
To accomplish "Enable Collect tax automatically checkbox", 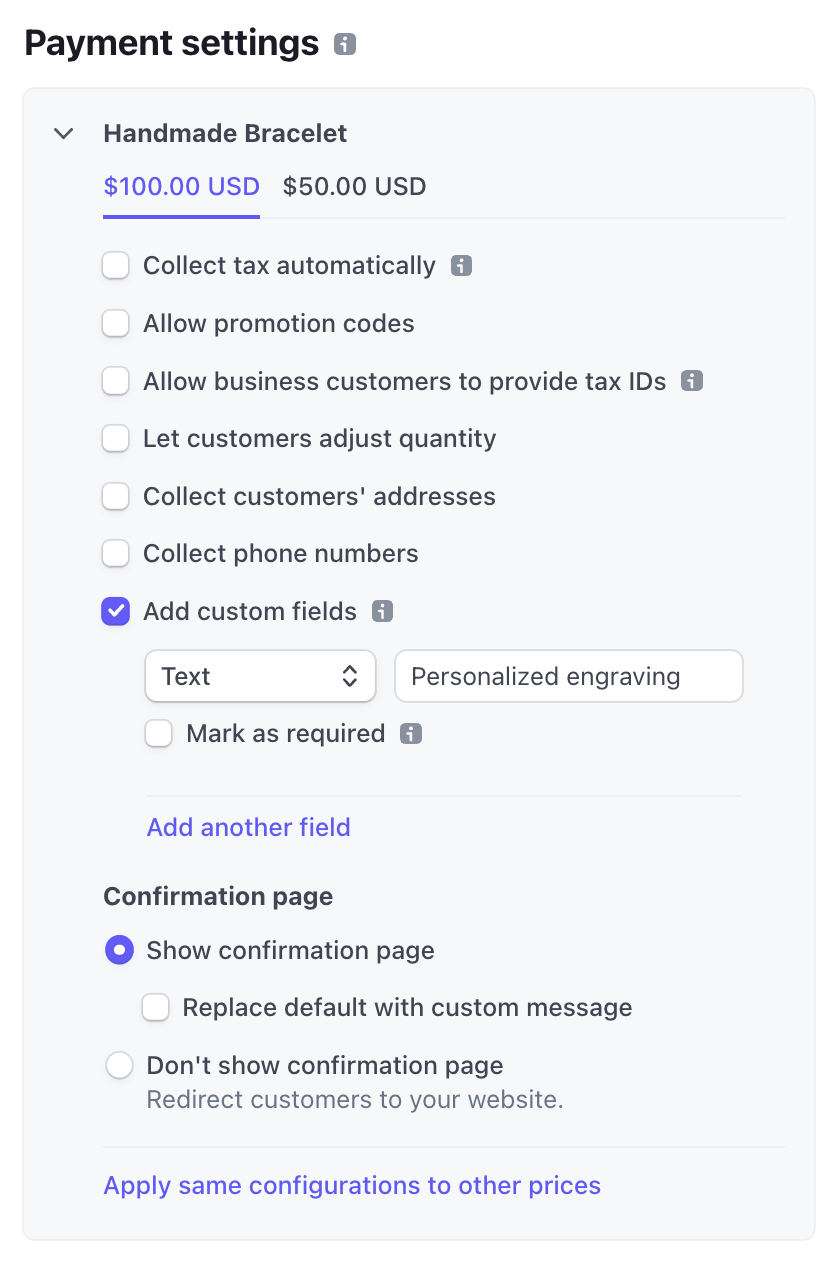I will [x=116, y=266].
